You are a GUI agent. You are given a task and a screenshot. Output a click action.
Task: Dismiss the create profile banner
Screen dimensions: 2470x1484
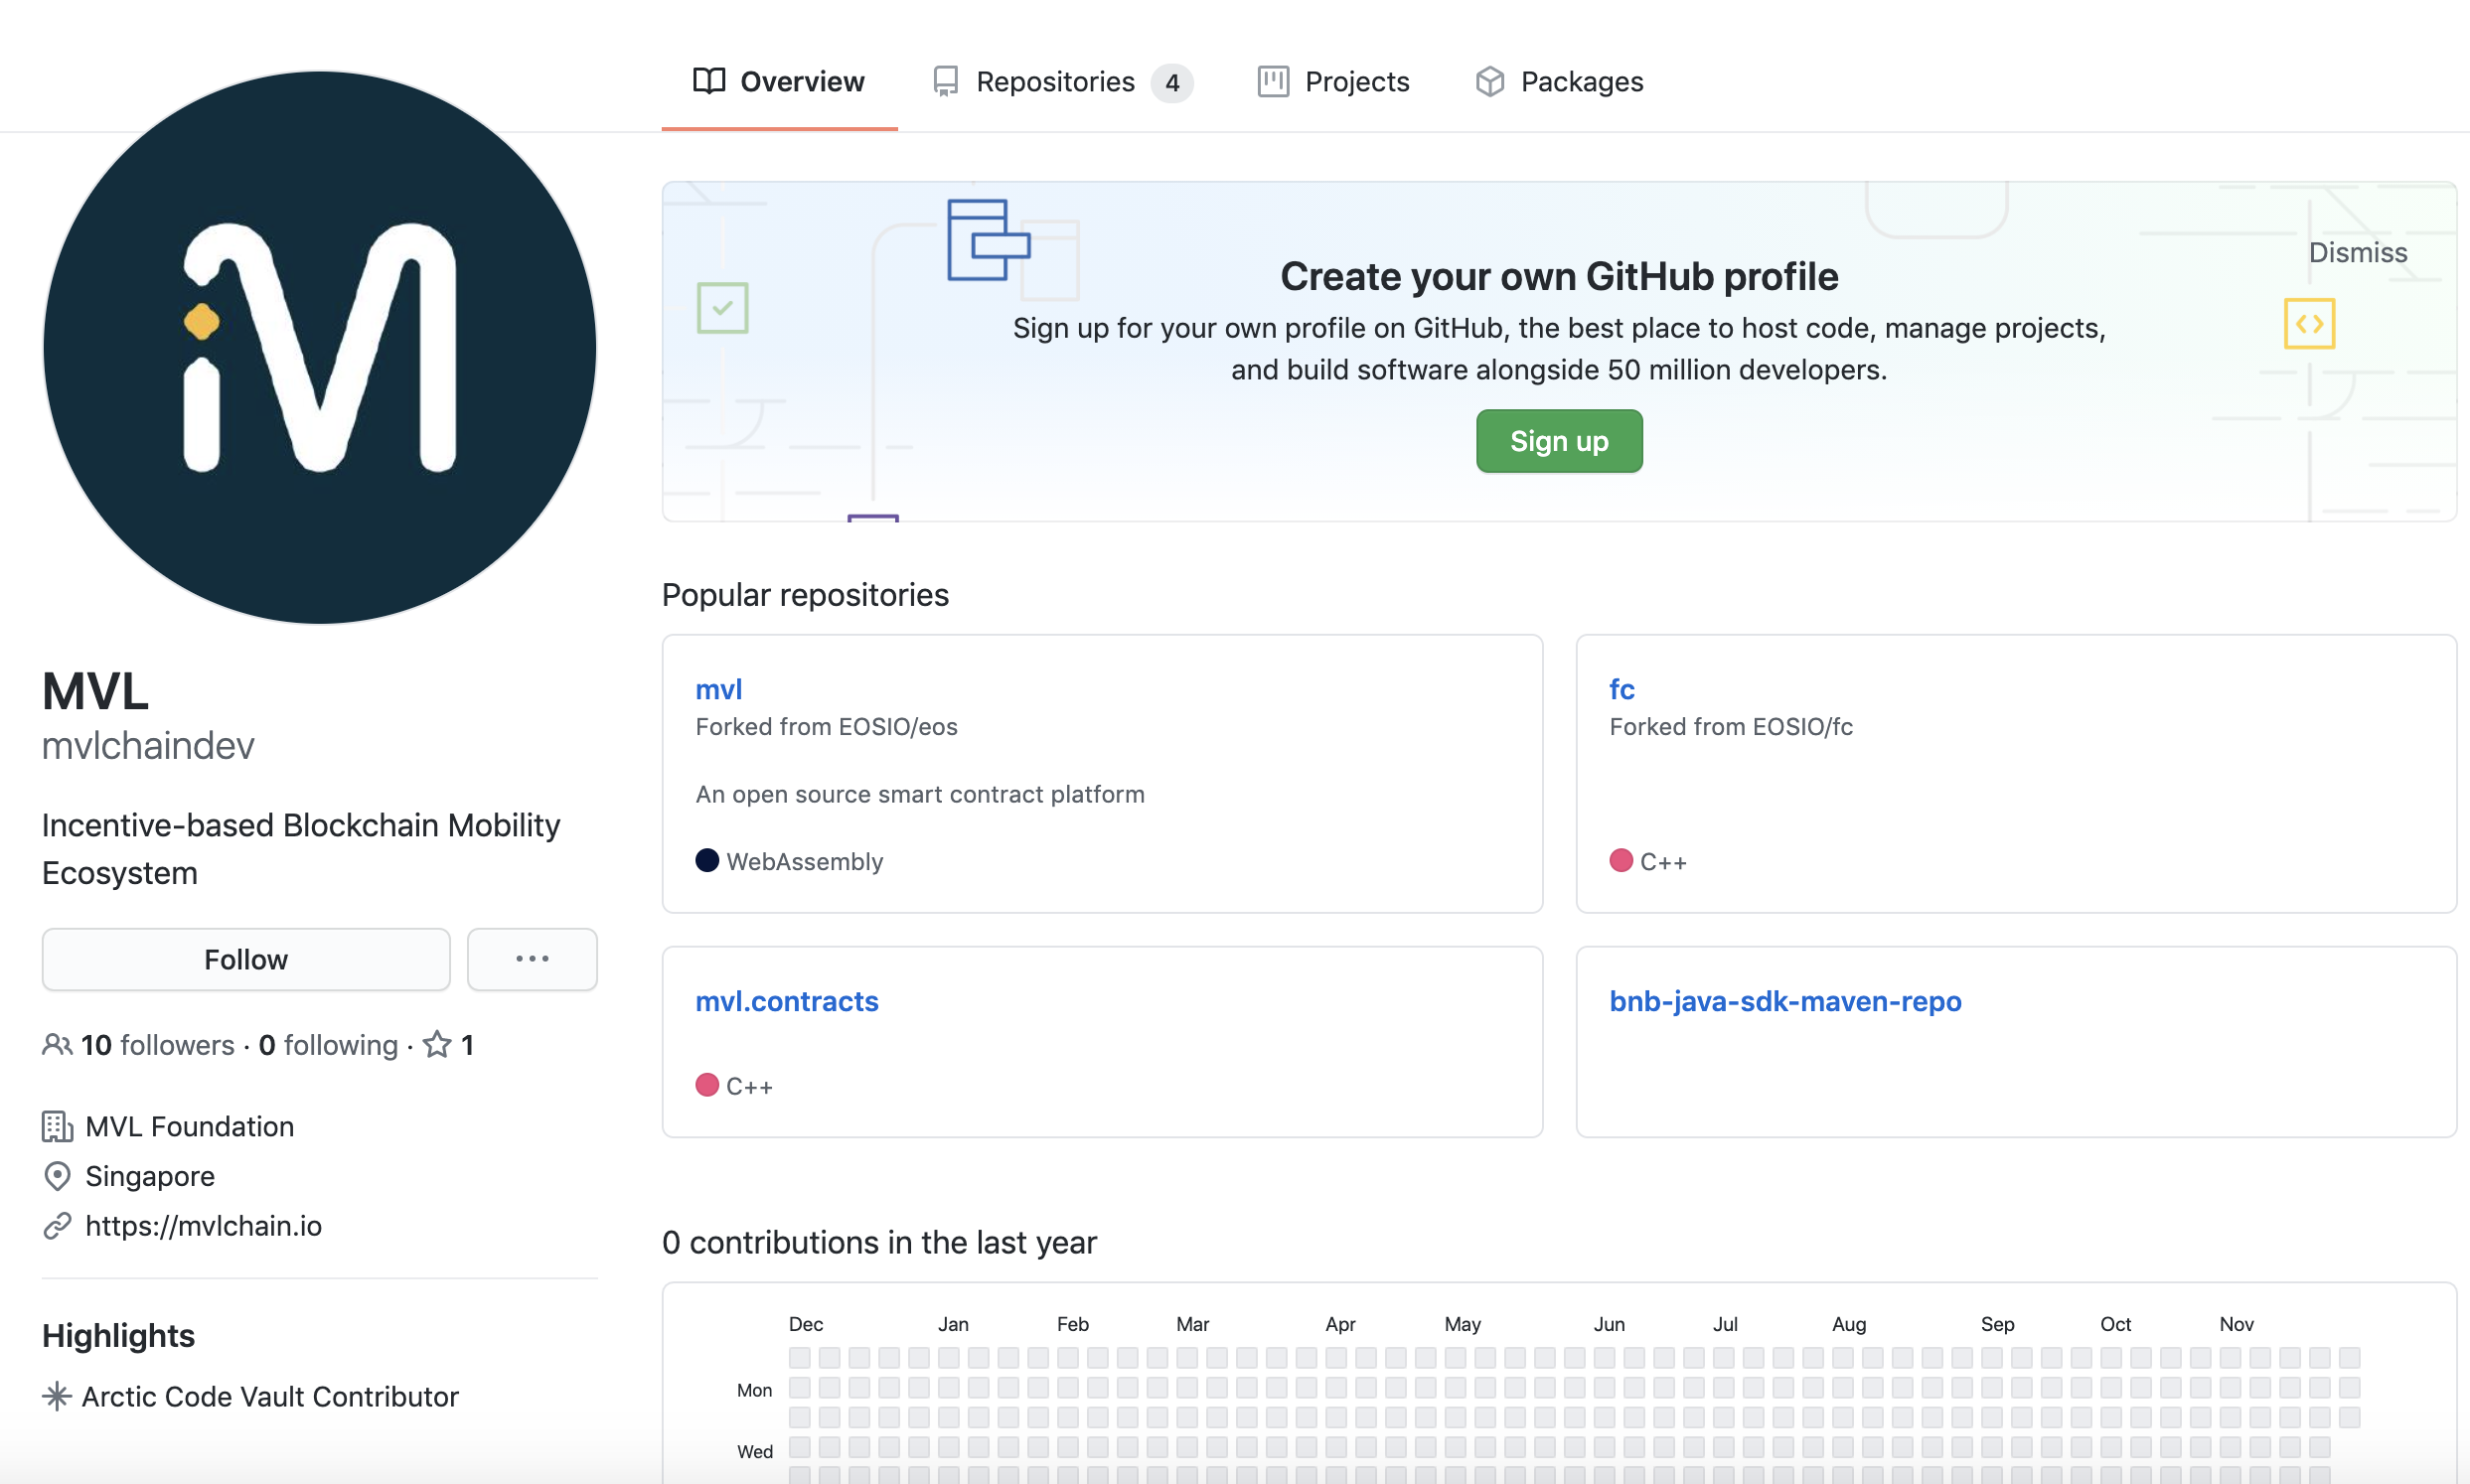(x=2357, y=252)
